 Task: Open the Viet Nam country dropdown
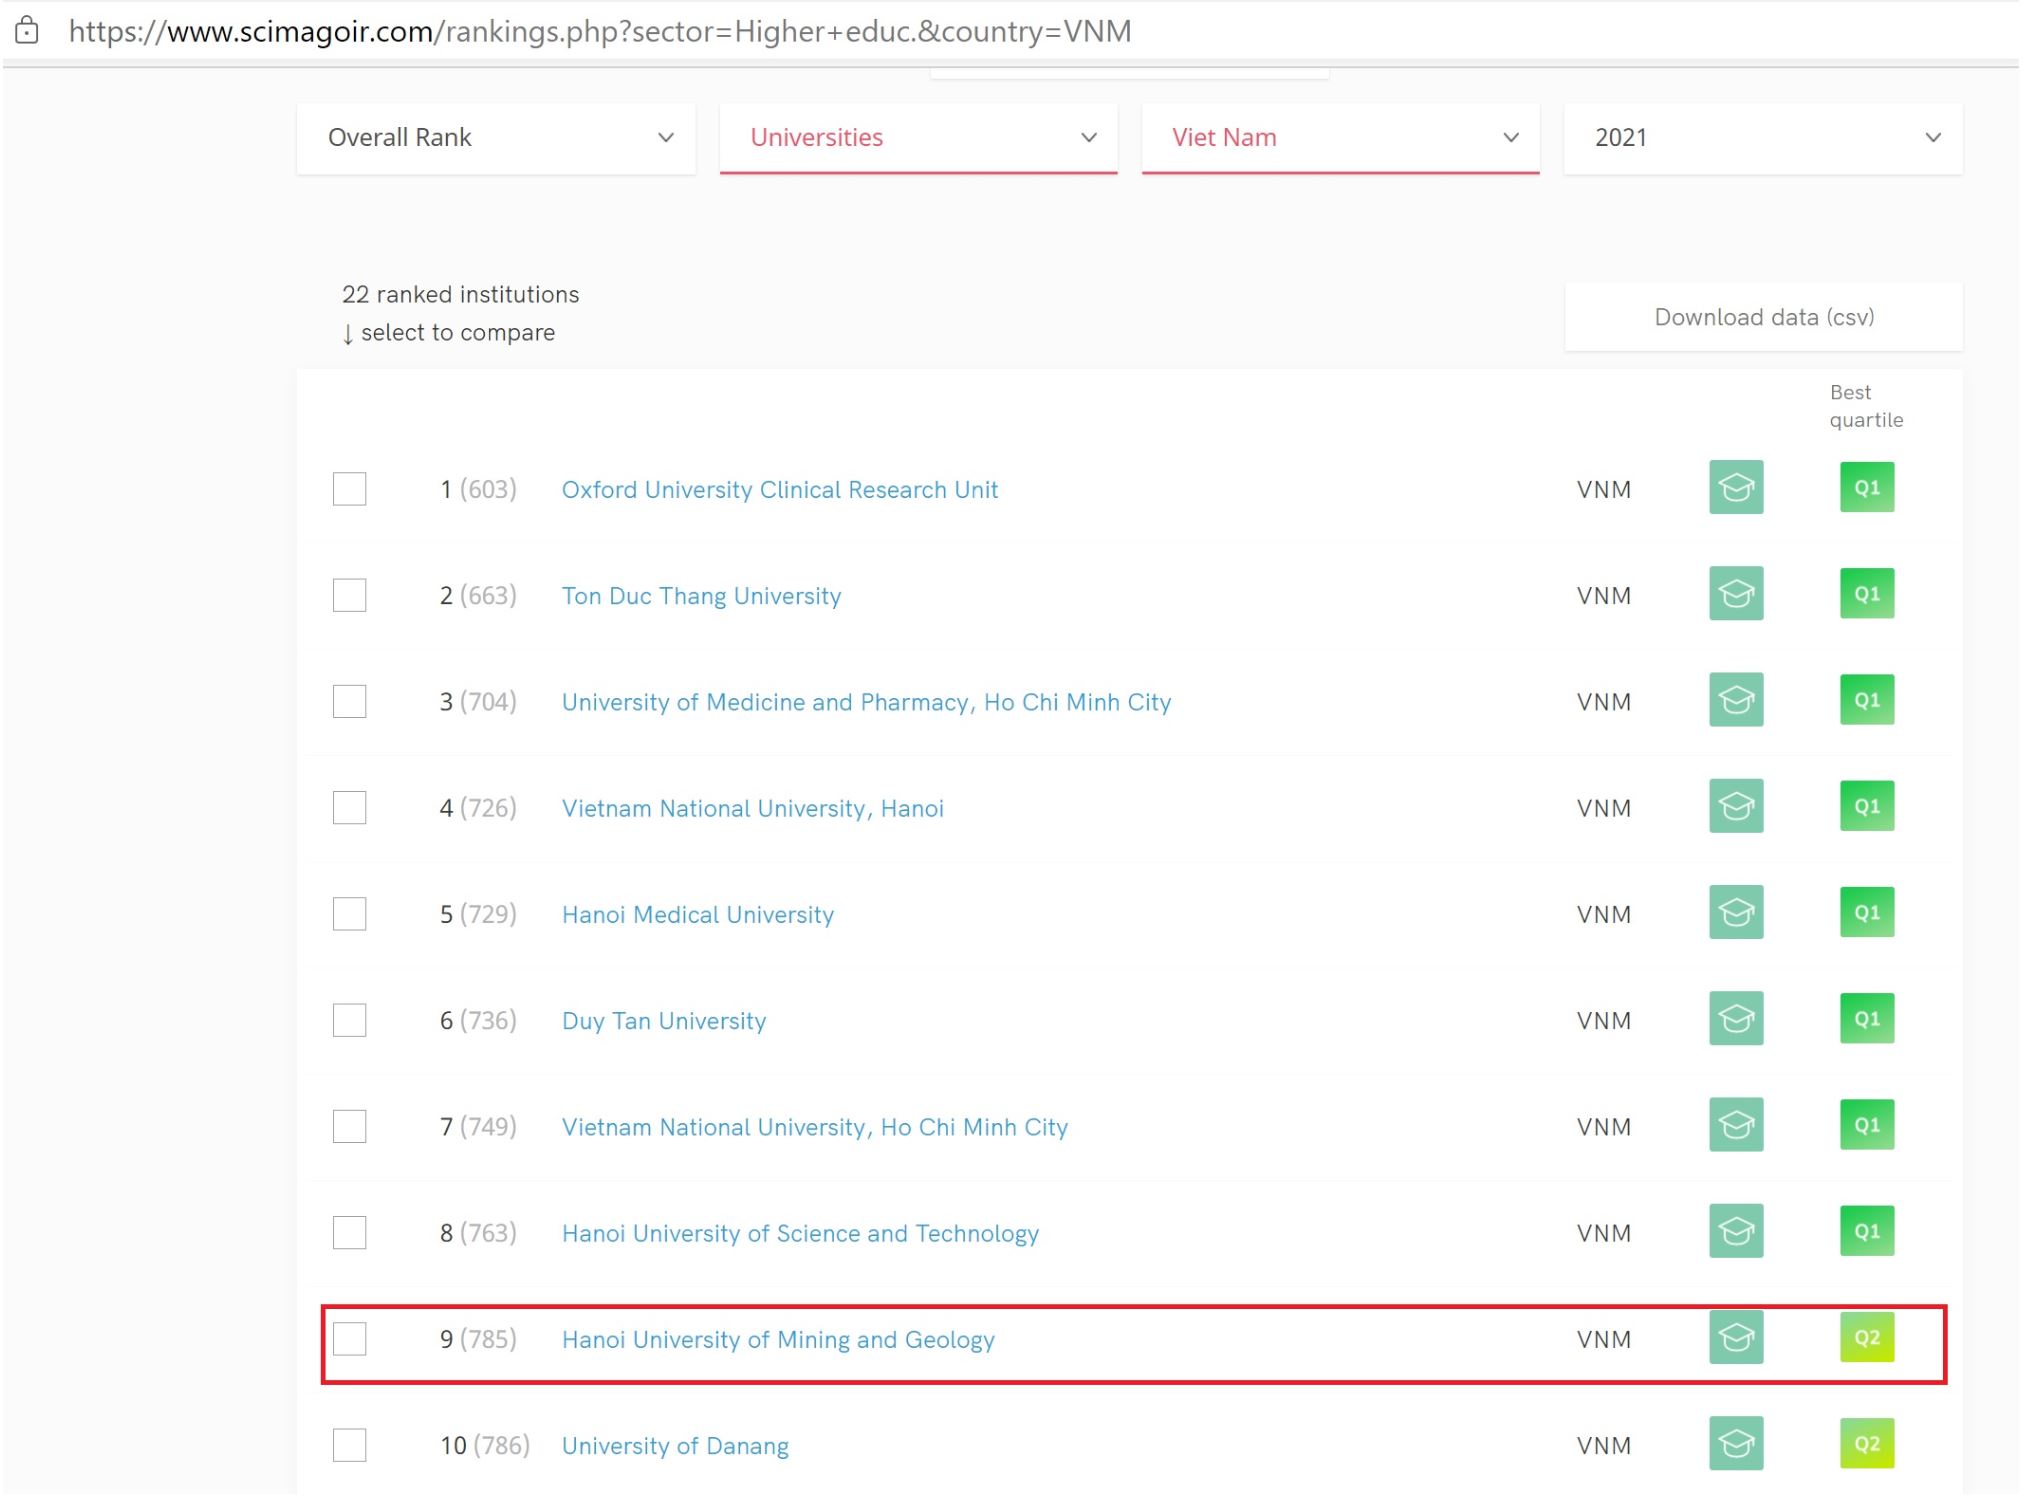pos(1340,138)
